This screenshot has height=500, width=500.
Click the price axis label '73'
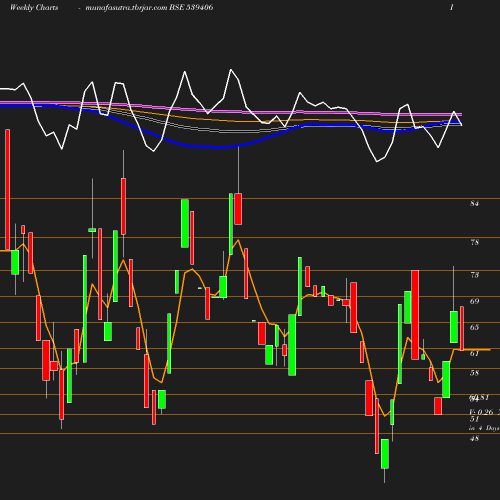click(474, 275)
